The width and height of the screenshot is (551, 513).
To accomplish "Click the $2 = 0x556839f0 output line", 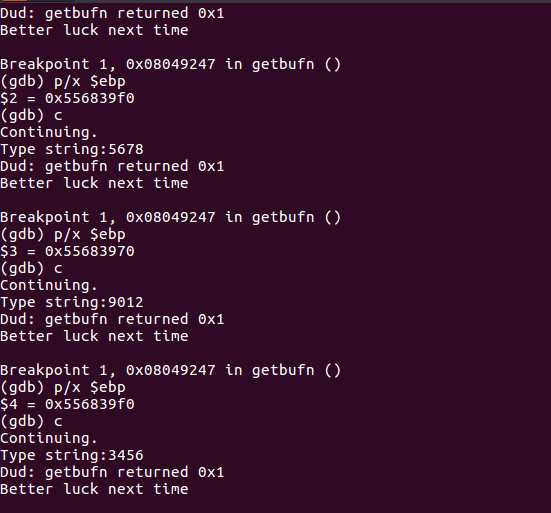I will point(67,98).
